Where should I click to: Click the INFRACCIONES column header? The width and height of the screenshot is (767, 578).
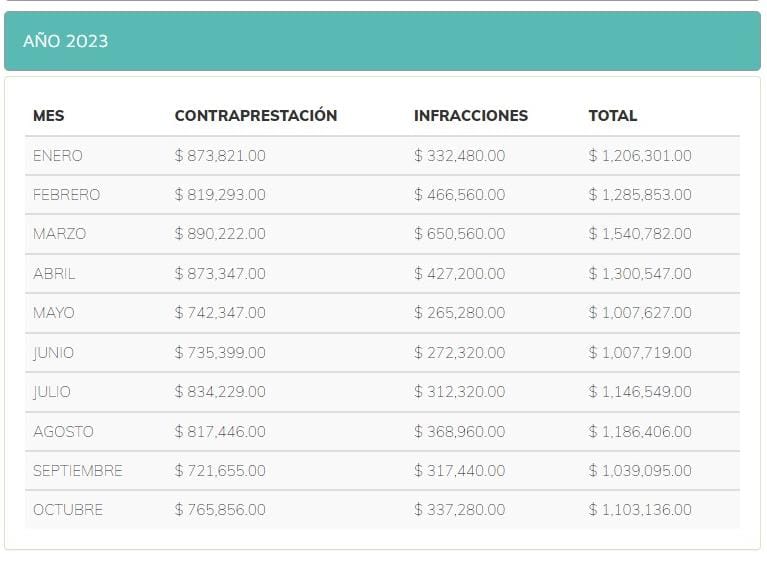tap(470, 116)
